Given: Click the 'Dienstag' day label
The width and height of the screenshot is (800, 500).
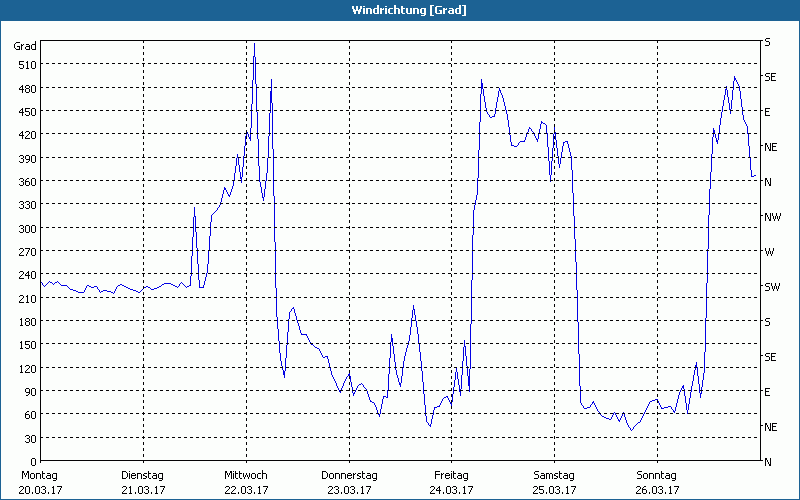Looking at the screenshot, I should pyautogui.click(x=142, y=475).
